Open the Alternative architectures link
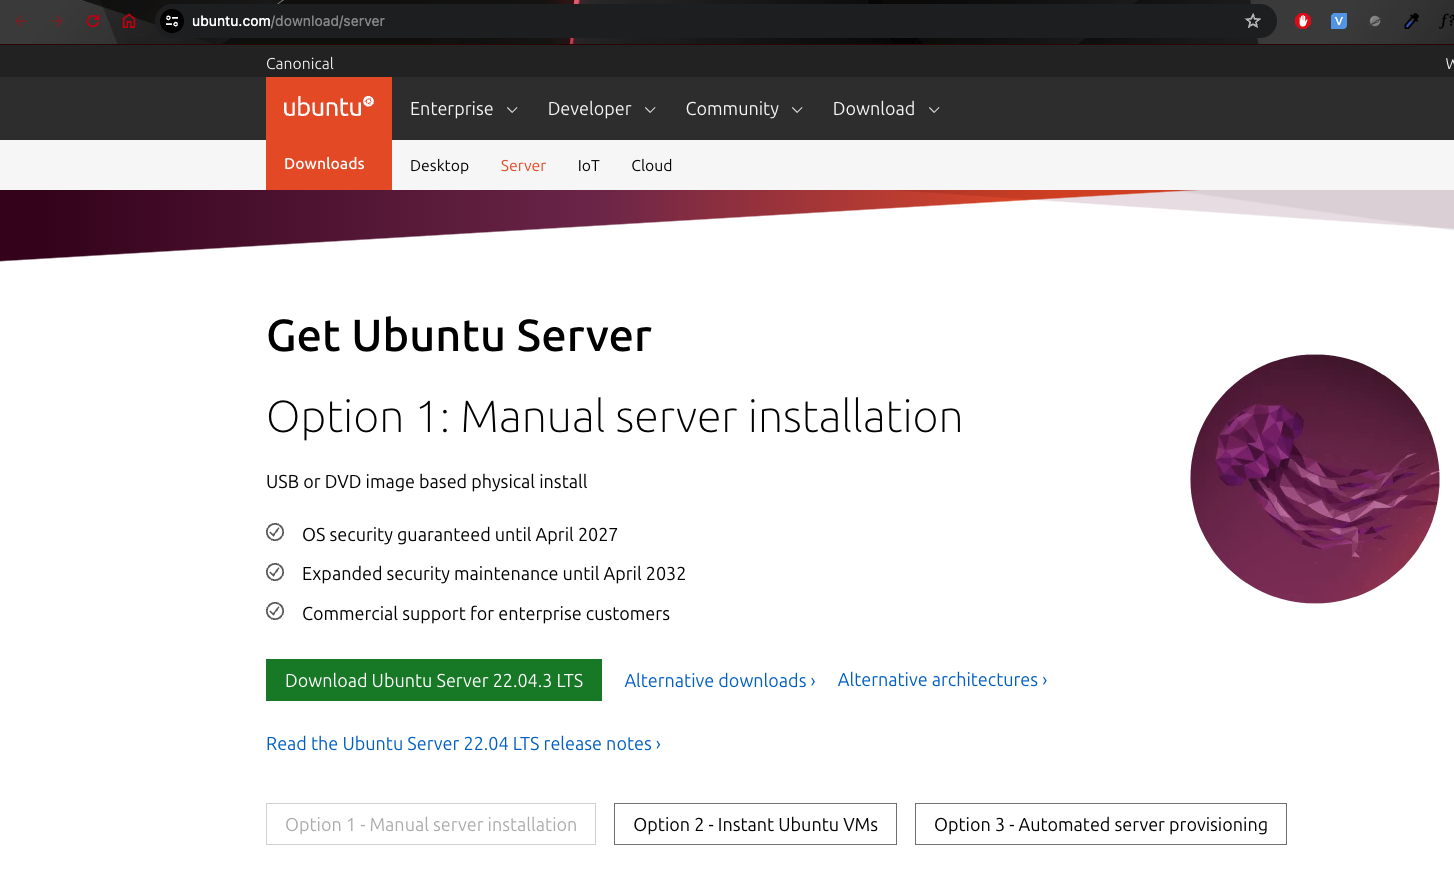The width and height of the screenshot is (1454, 893). (943, 680)
